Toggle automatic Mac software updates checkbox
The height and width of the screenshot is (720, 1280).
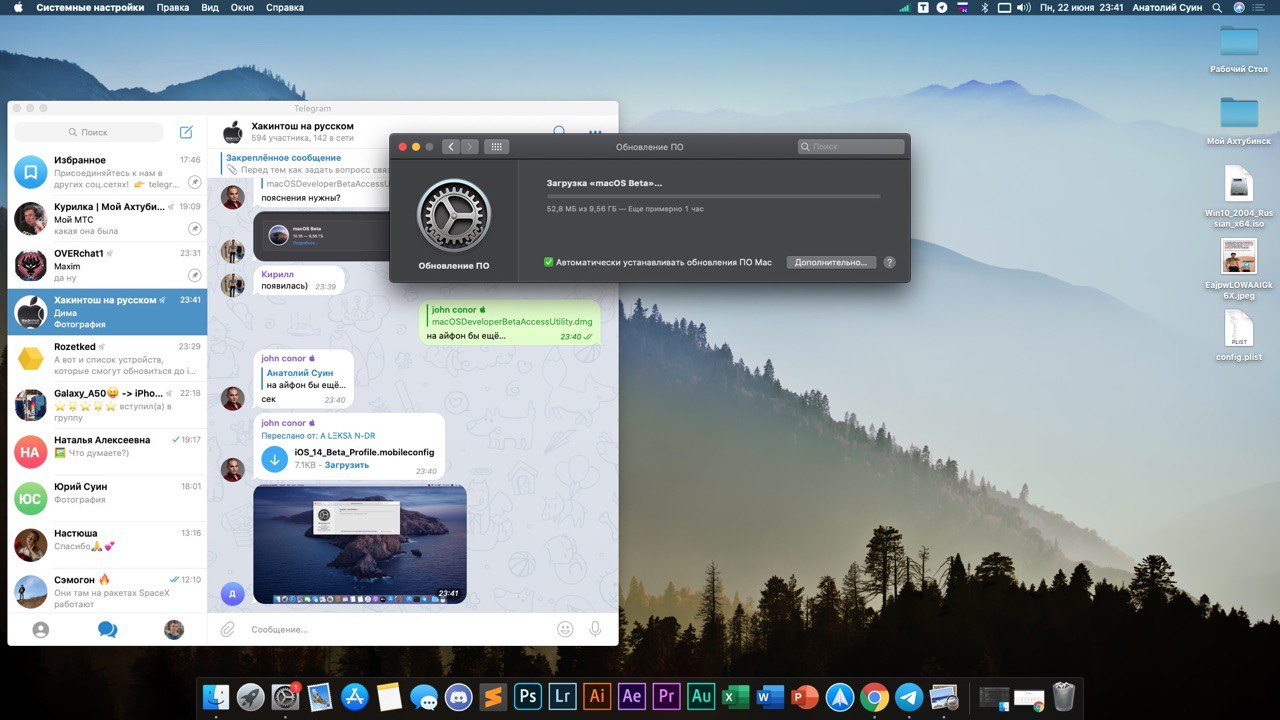(548, 262)
